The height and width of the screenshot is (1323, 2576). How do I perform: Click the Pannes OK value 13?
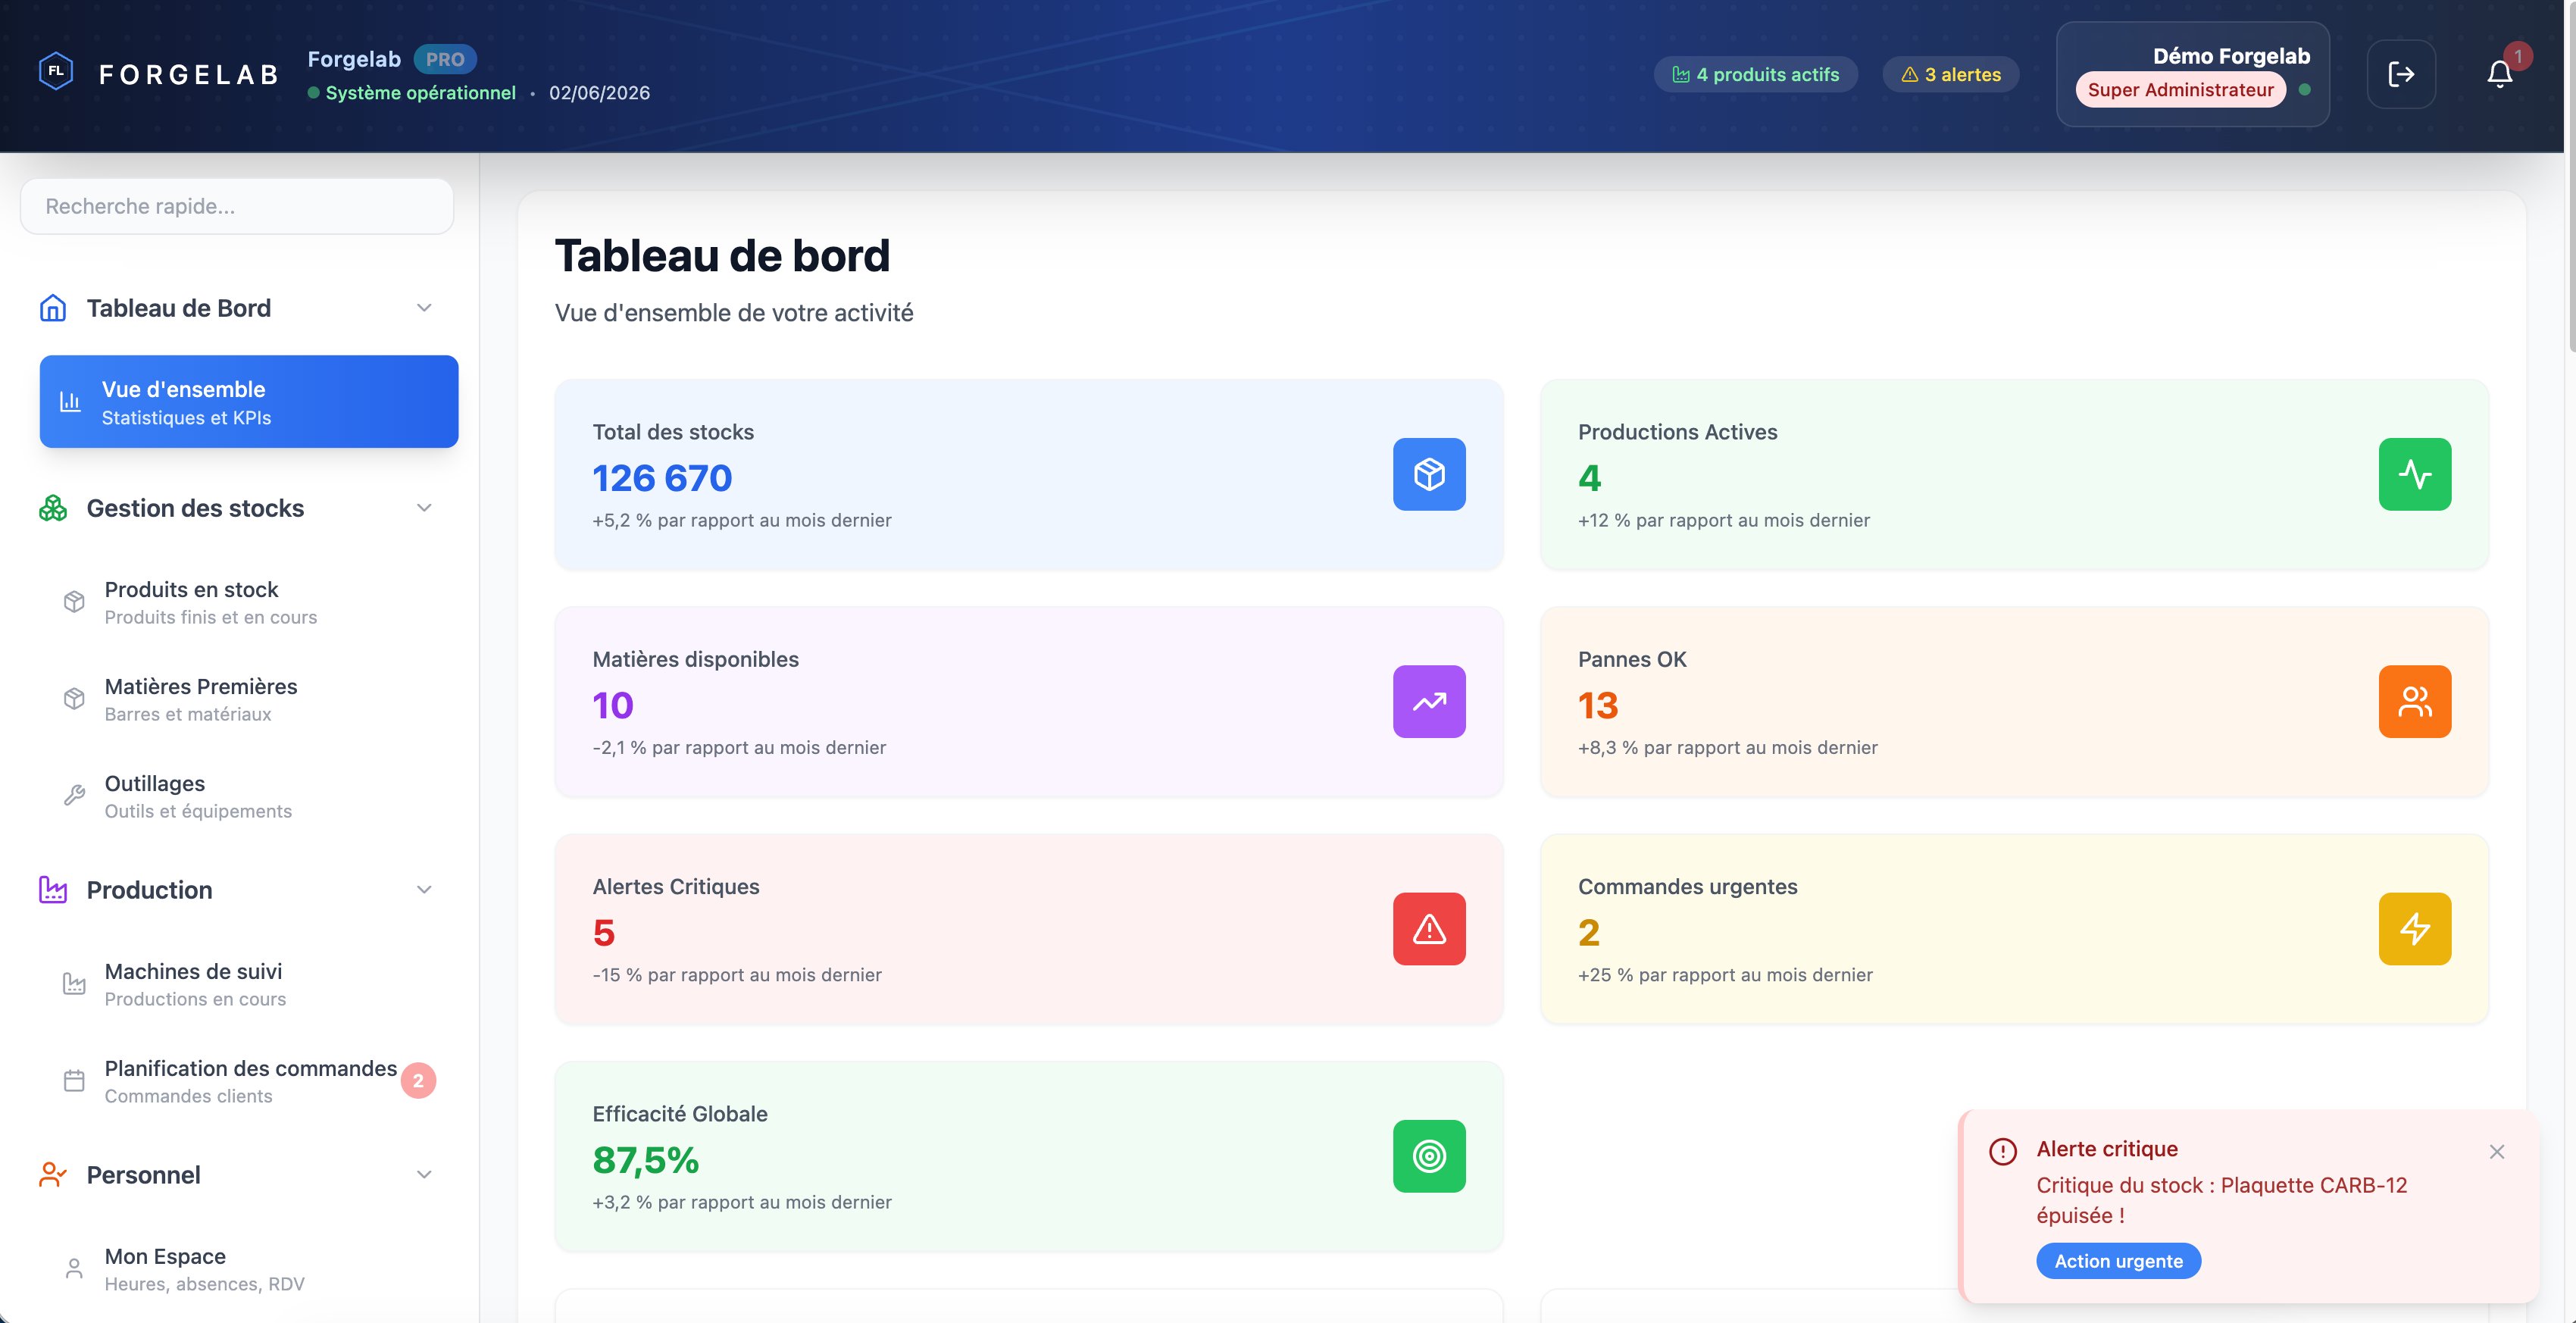click(1598, 706)
